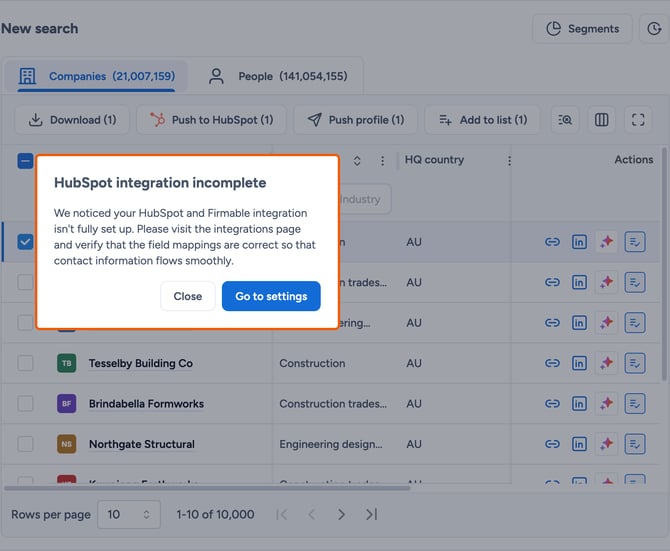Open industry column options menu
The width and height of the screenshot is (670, 551).
pyautogui.click(x=382, y=161)
